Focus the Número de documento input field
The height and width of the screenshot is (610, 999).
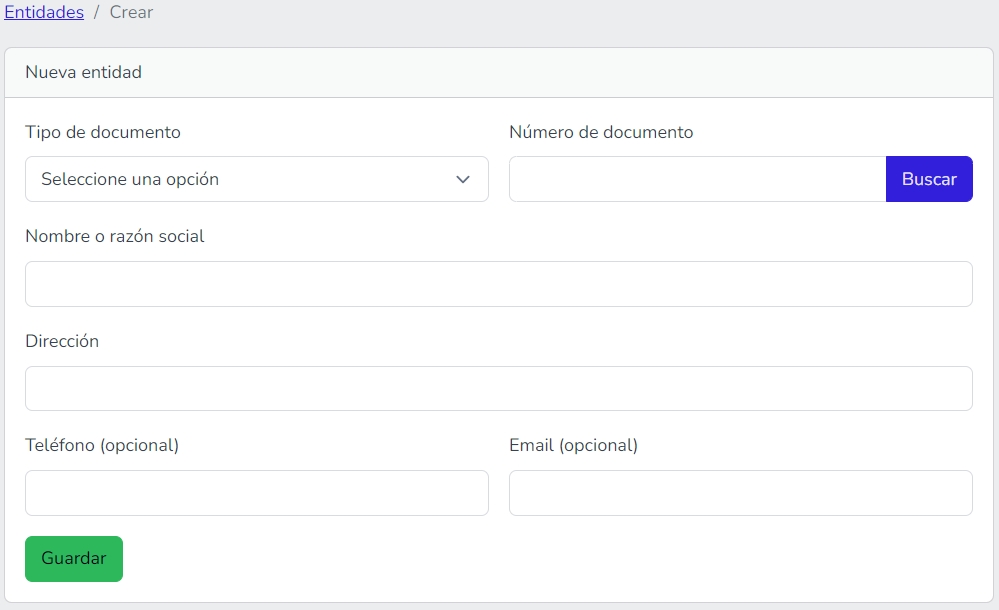[x=697, y=179]
